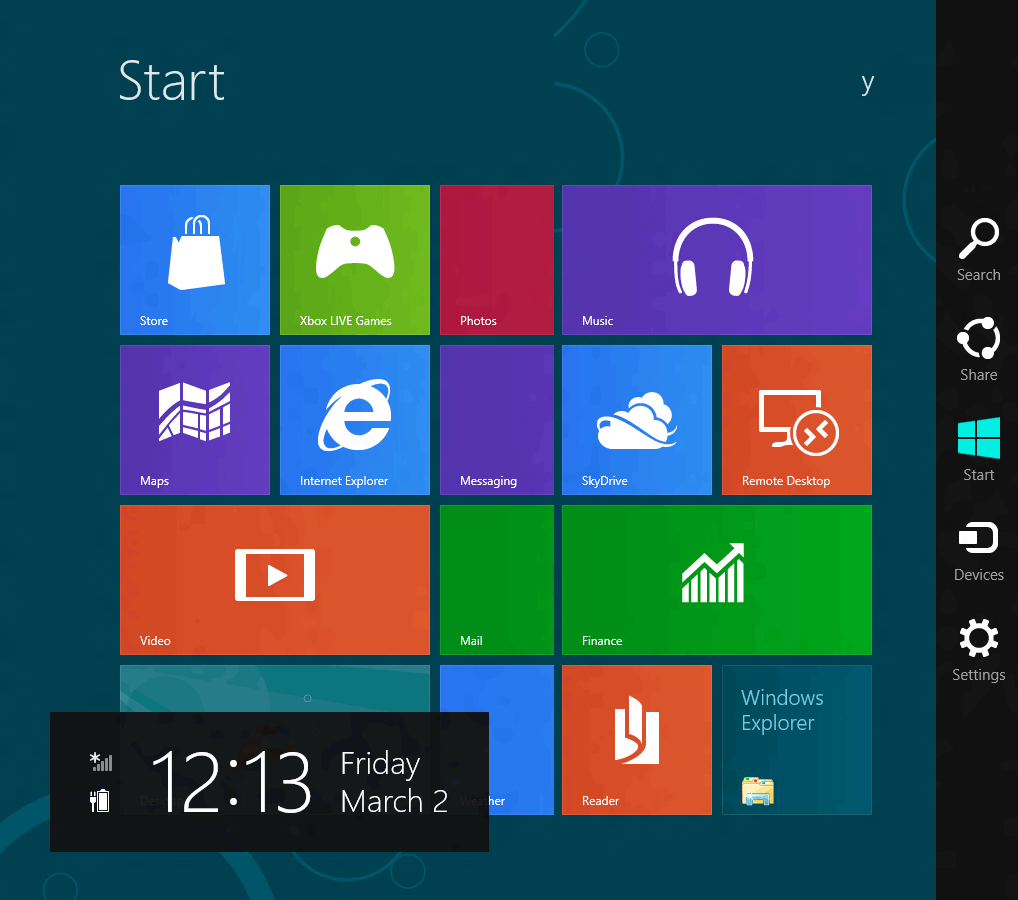Open the Weather tile
1018x900 pixels.
(x=521, y=740)
